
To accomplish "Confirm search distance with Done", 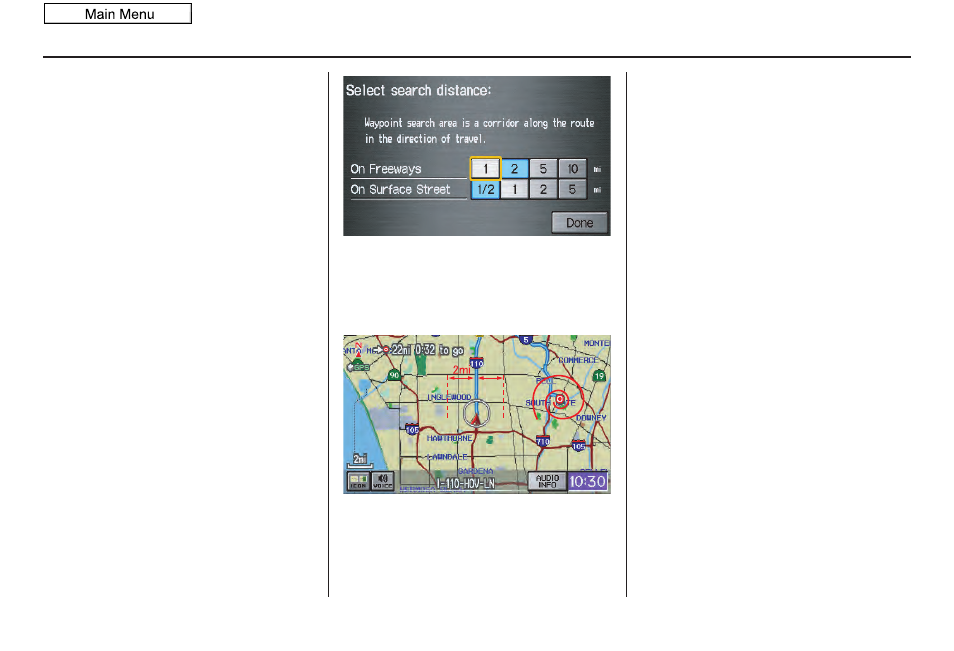I will (579, 223).
